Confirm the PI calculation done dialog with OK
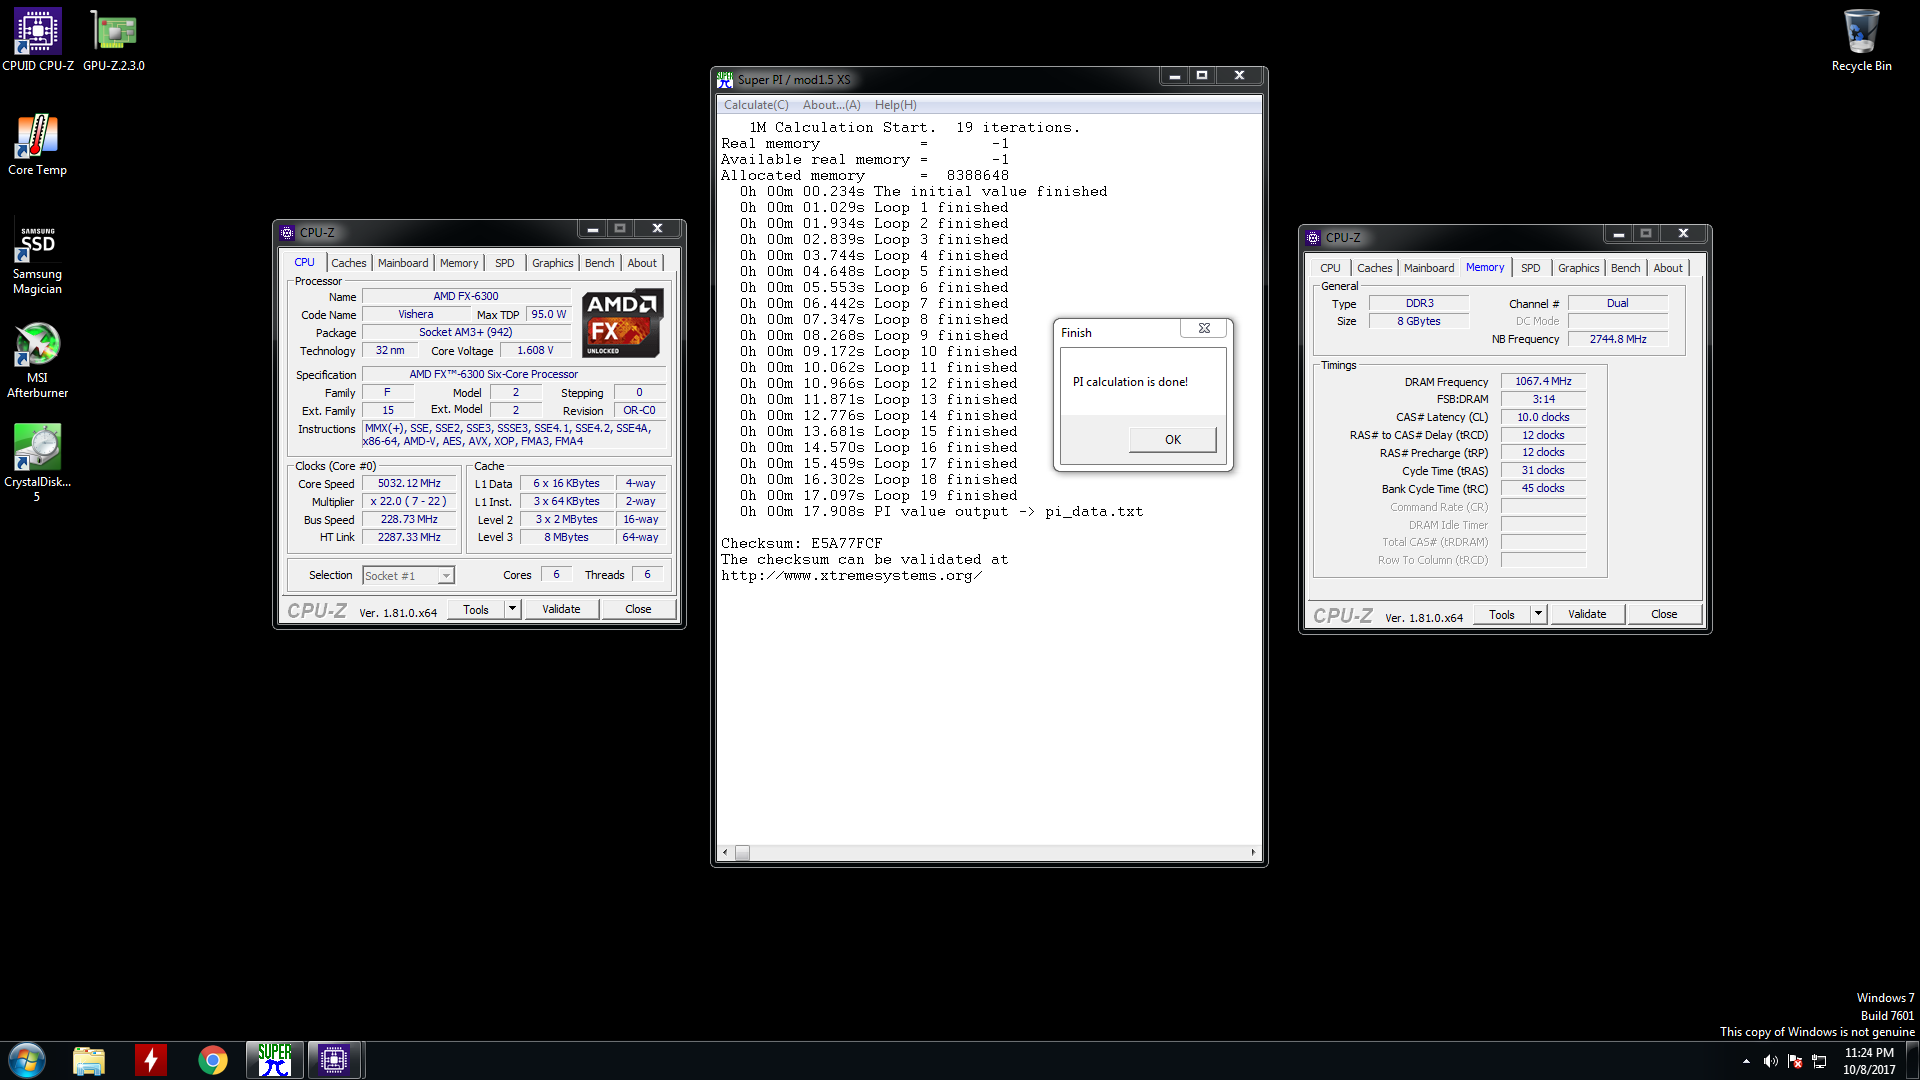Image resolution: width=1920 pixels, height=1080 pixels. 1173,440
